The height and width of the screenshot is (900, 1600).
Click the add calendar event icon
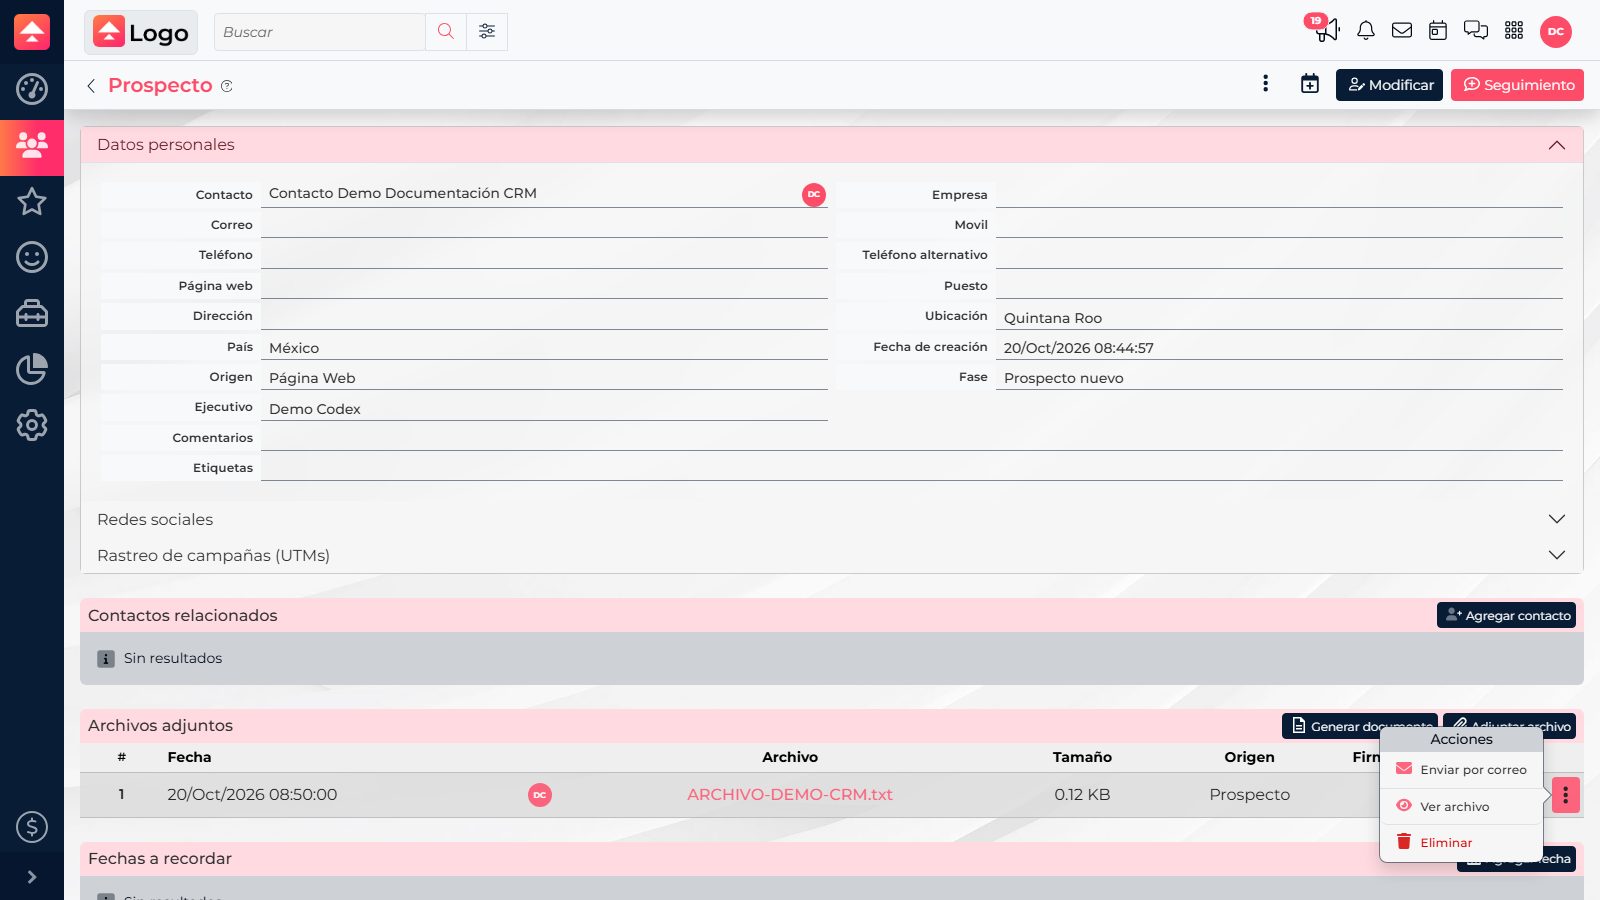(1310, 84)
